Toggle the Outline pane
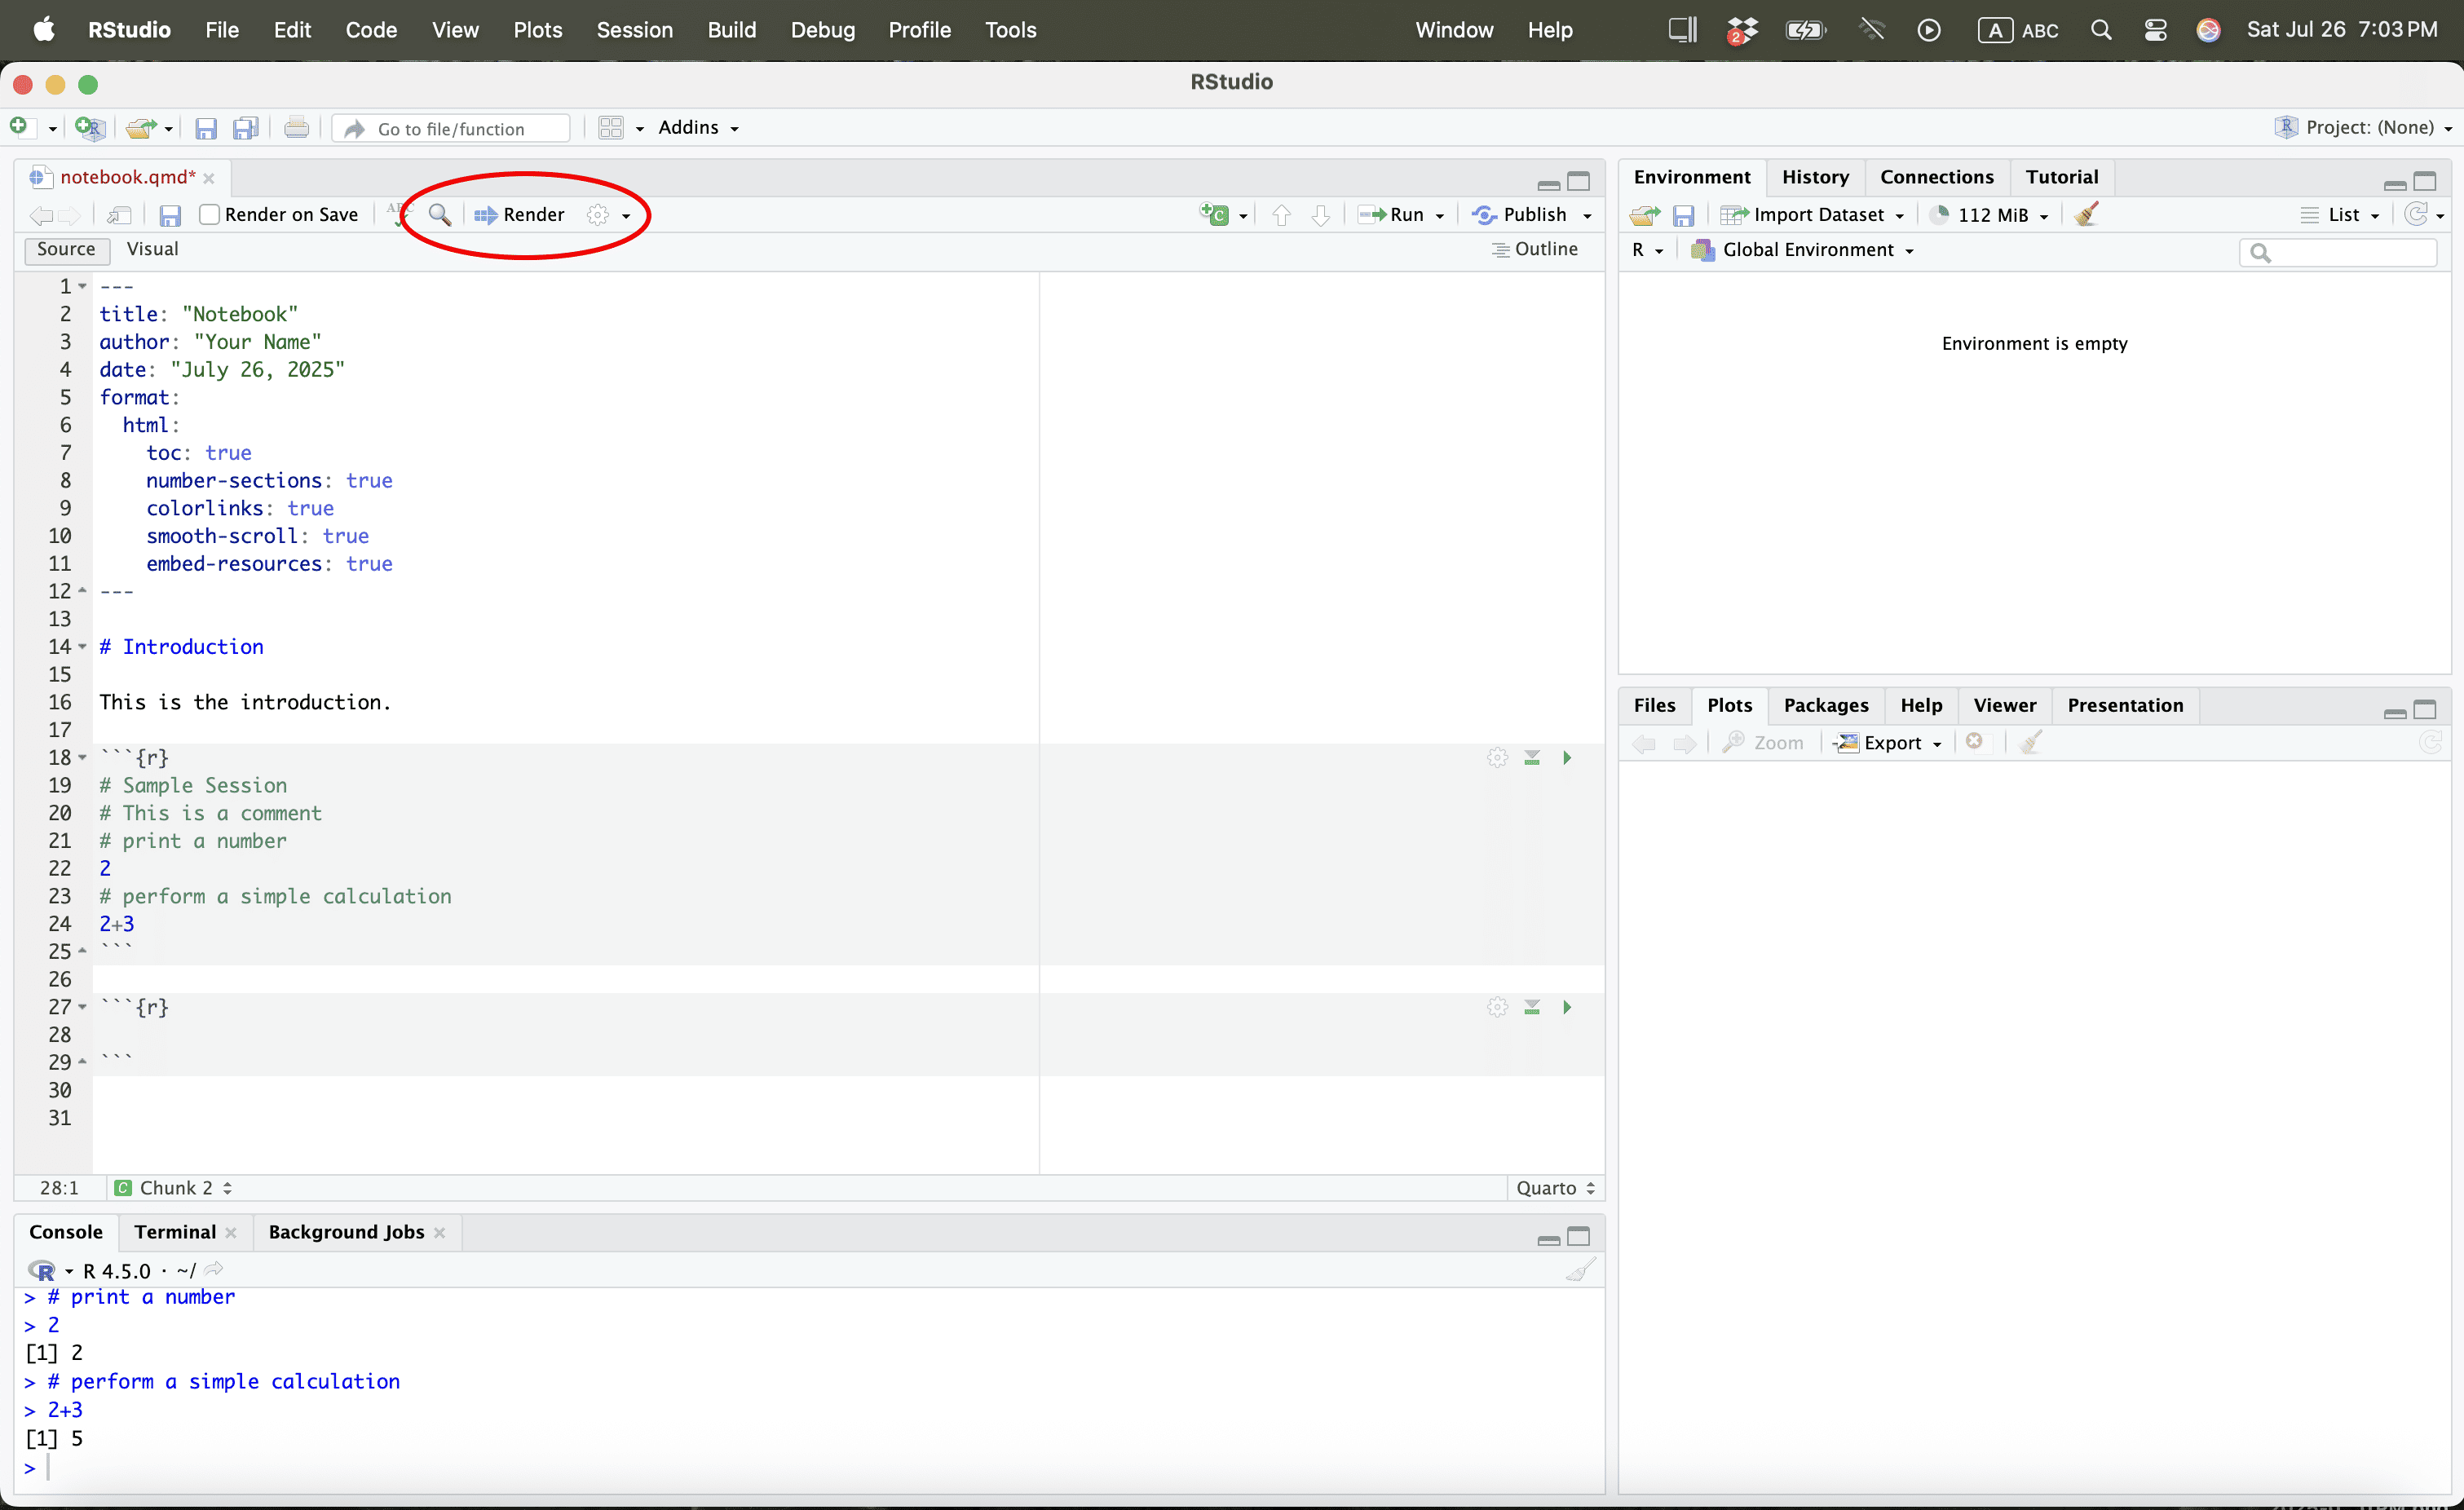 [x=1535, y=249]
